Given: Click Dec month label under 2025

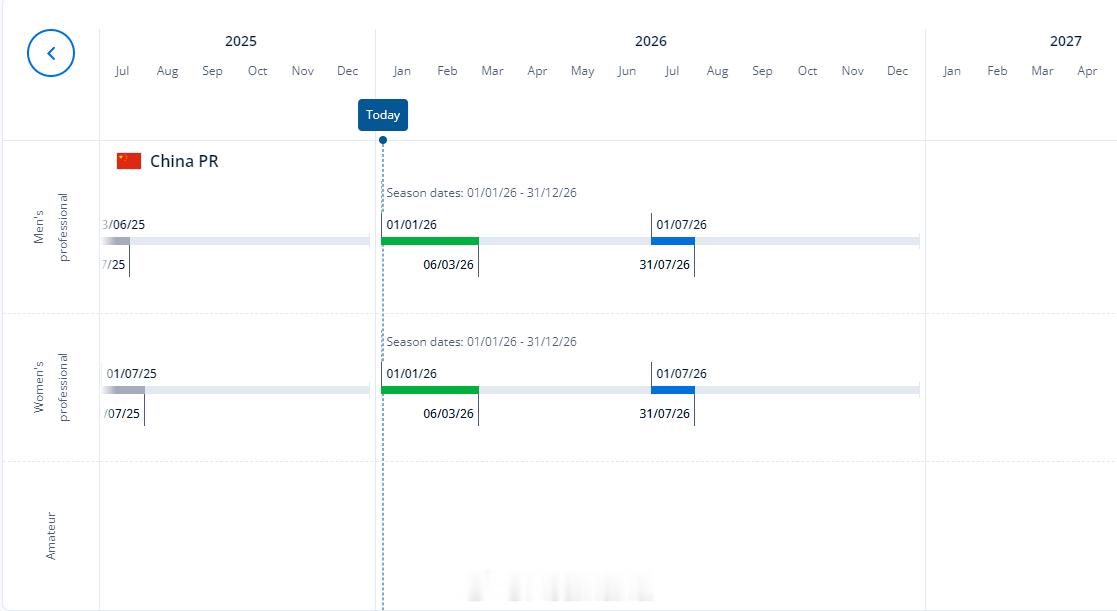Looking at the screenshot, I should click(348, 70).
